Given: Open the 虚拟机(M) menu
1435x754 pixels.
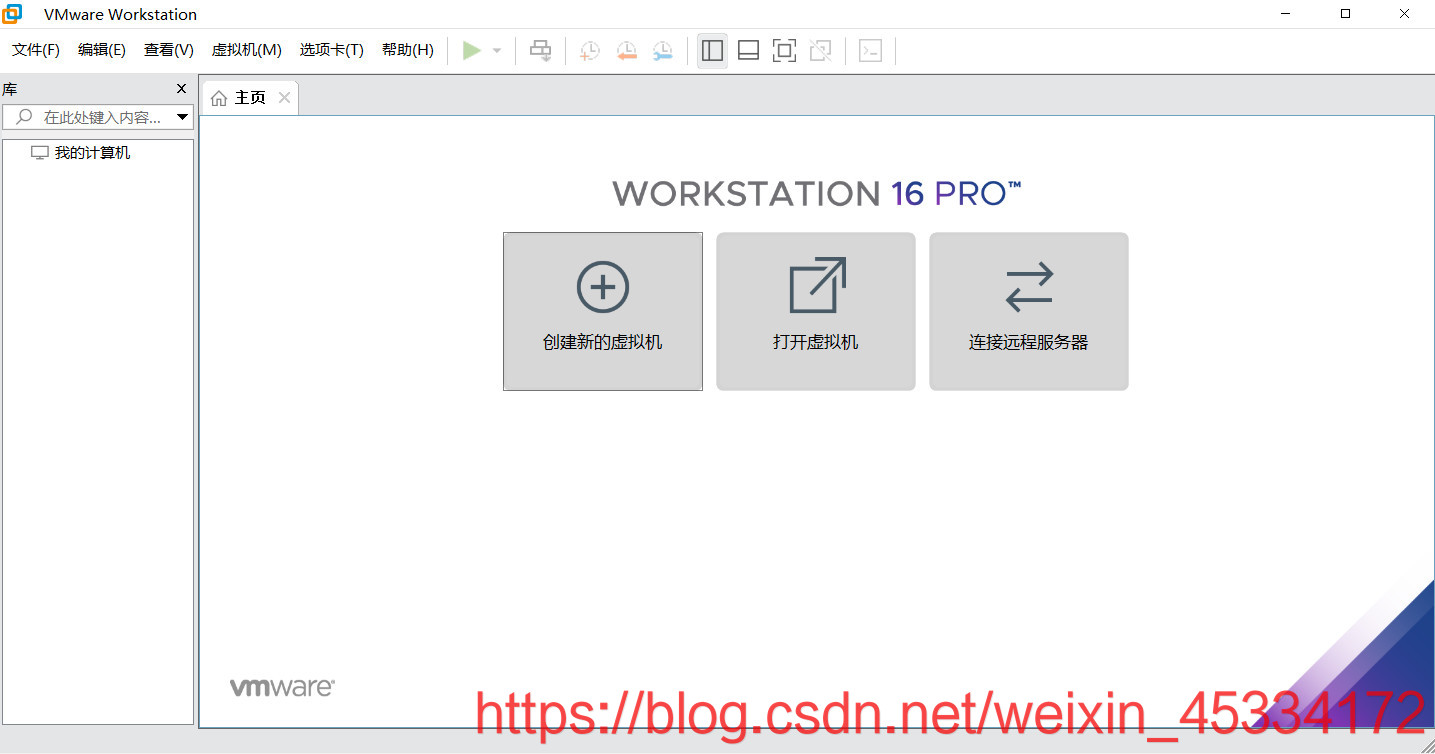Looking at the screenshot, I should 247,50.
